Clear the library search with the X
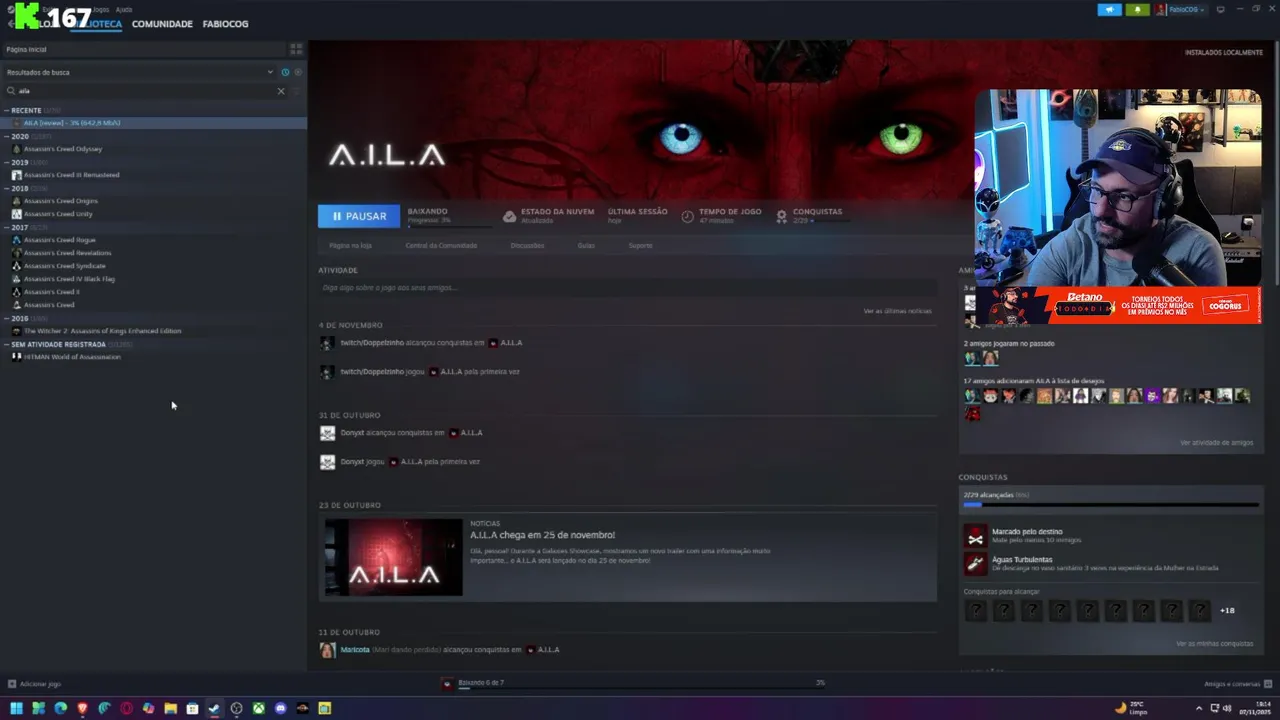The image size is (1280, 720). (x=280, y=91)
